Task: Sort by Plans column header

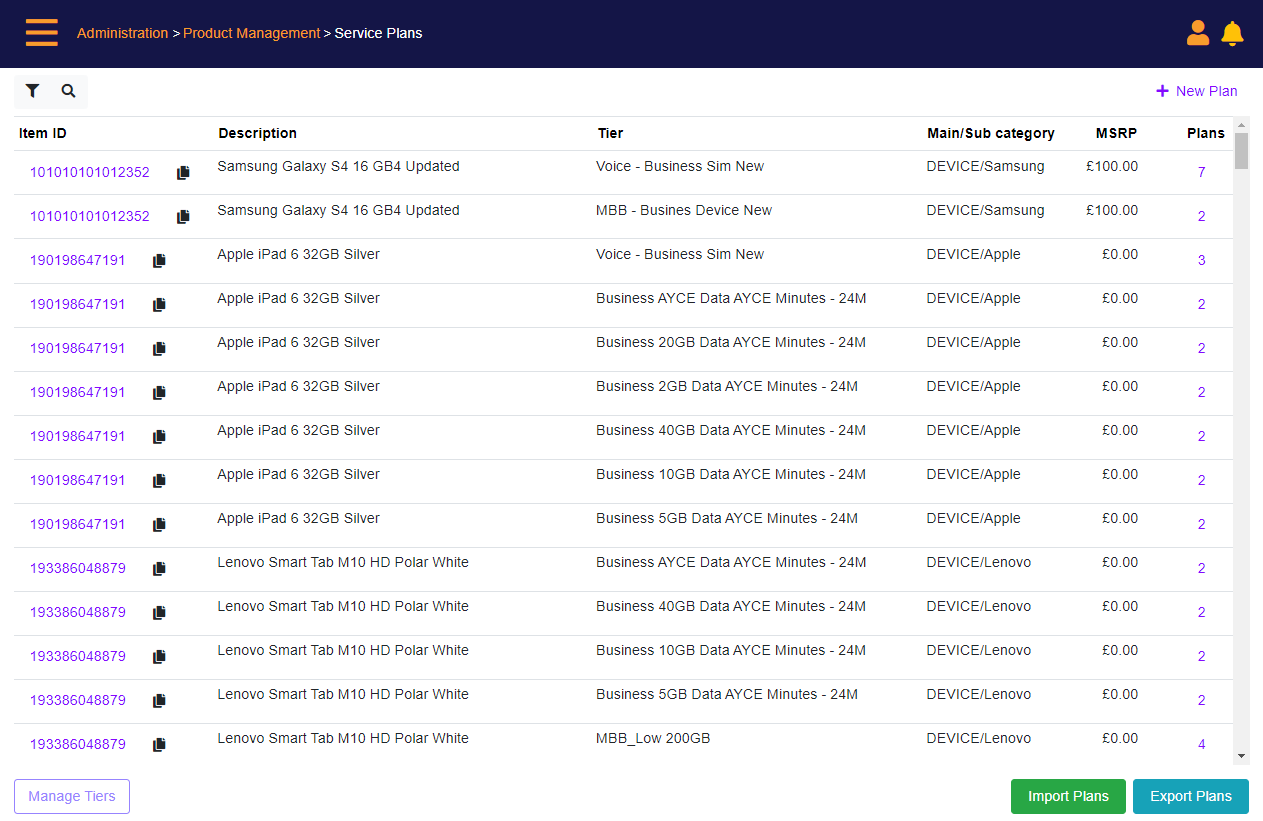Action: (1206, 133)
